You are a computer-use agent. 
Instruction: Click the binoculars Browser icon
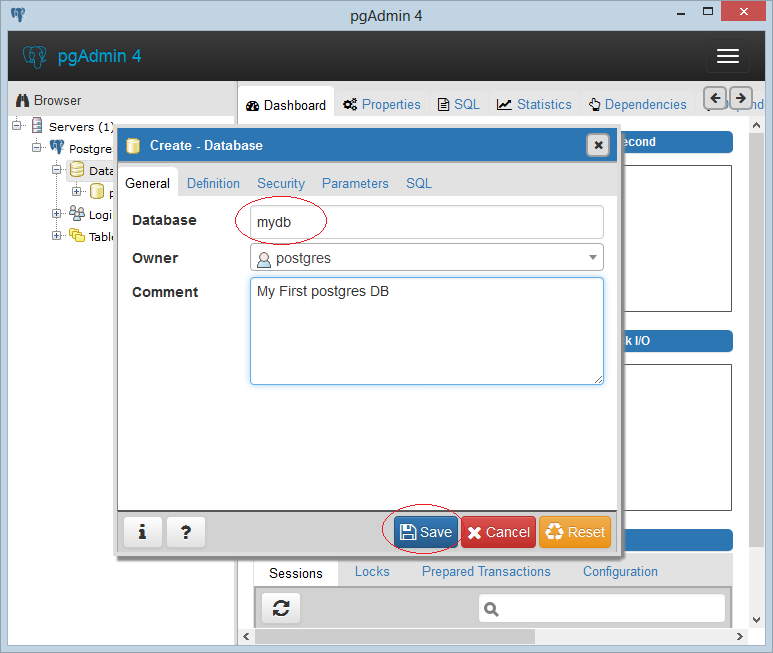(x=22, y=101)
